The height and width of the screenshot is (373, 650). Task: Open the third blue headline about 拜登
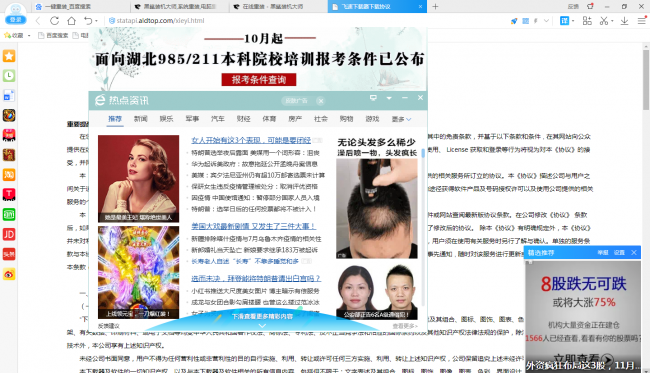256,278
